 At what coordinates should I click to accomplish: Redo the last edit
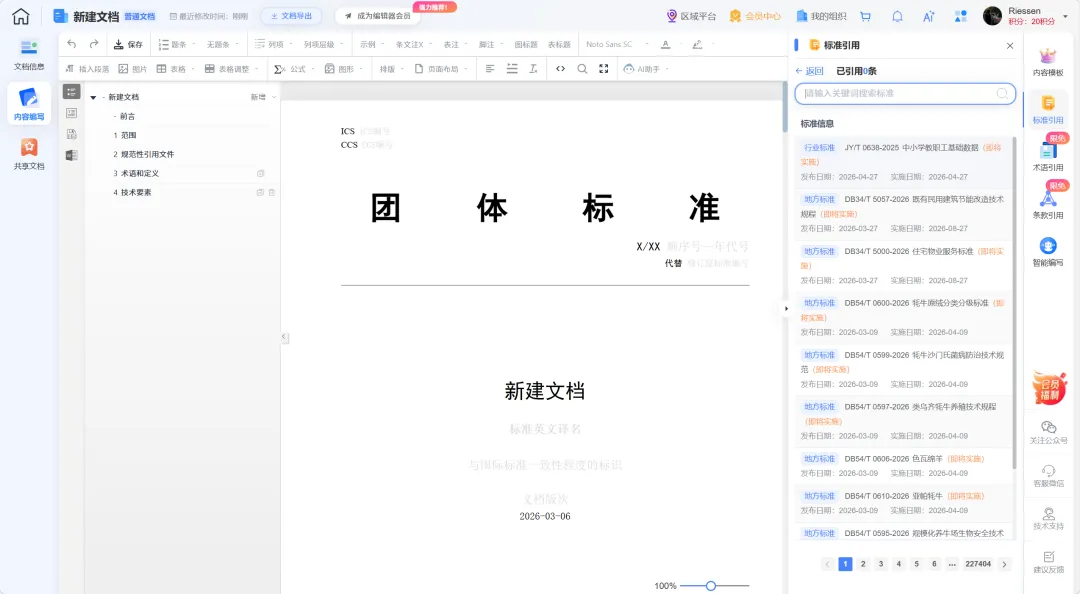click(94, 44)
